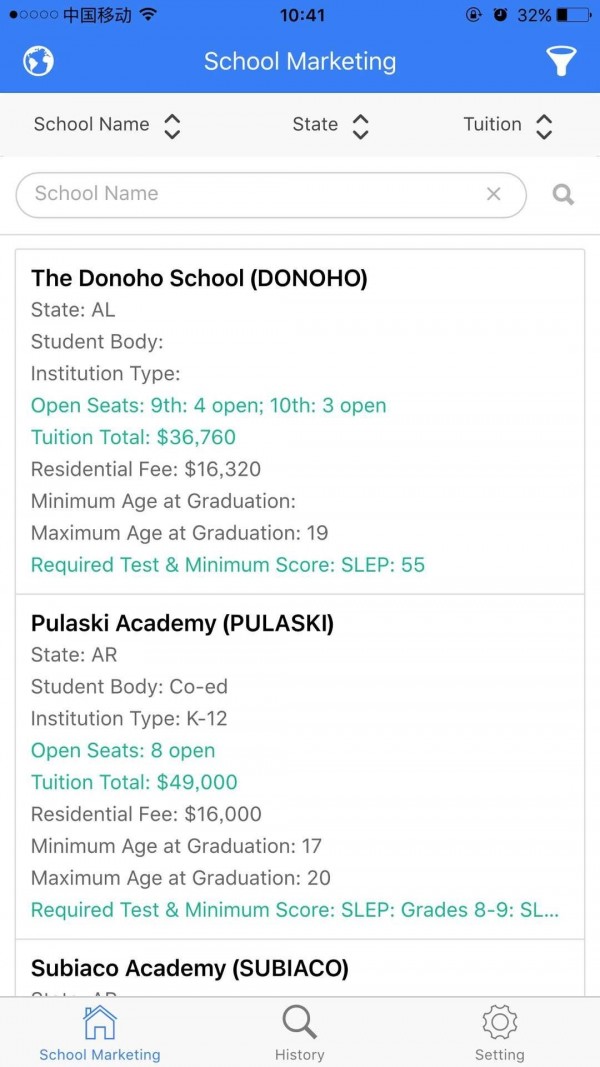Image resolution: width=600 pixels, height=1067 pixels.
Task: Tap the magnifier search icon beside field
Action: [x=563, y=195]
